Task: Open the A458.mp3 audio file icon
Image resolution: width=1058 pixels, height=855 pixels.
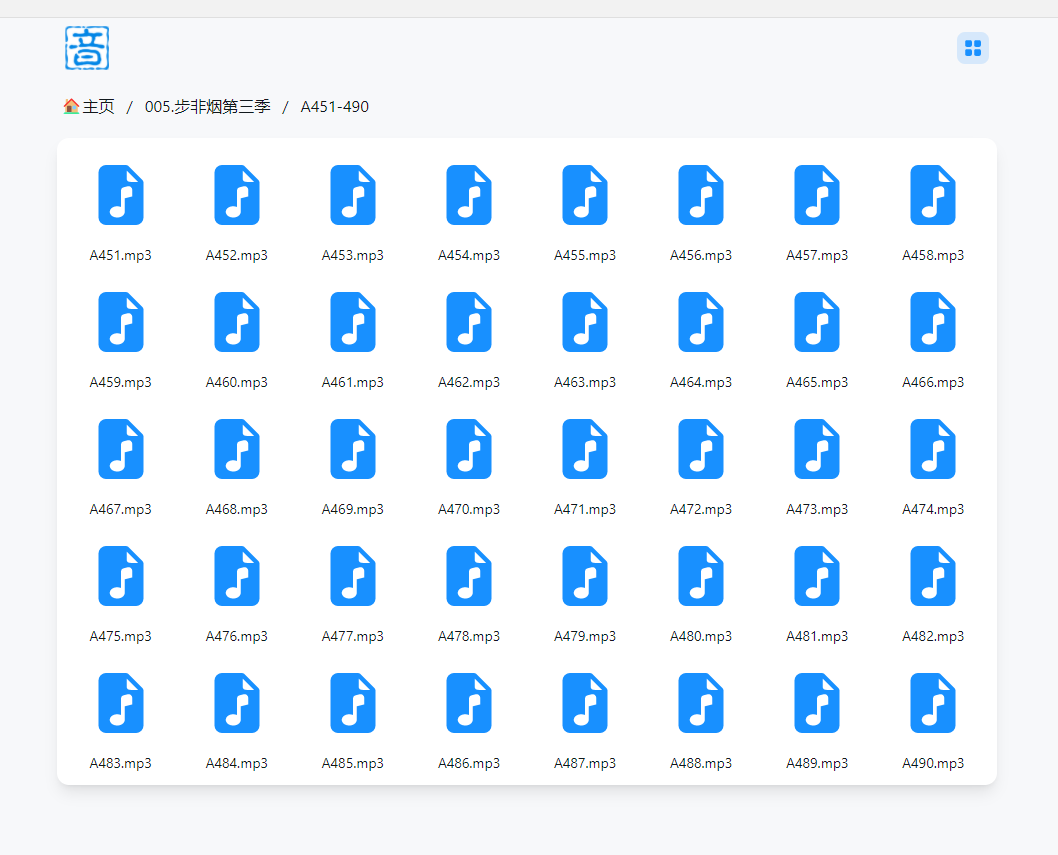Action: 933,195
